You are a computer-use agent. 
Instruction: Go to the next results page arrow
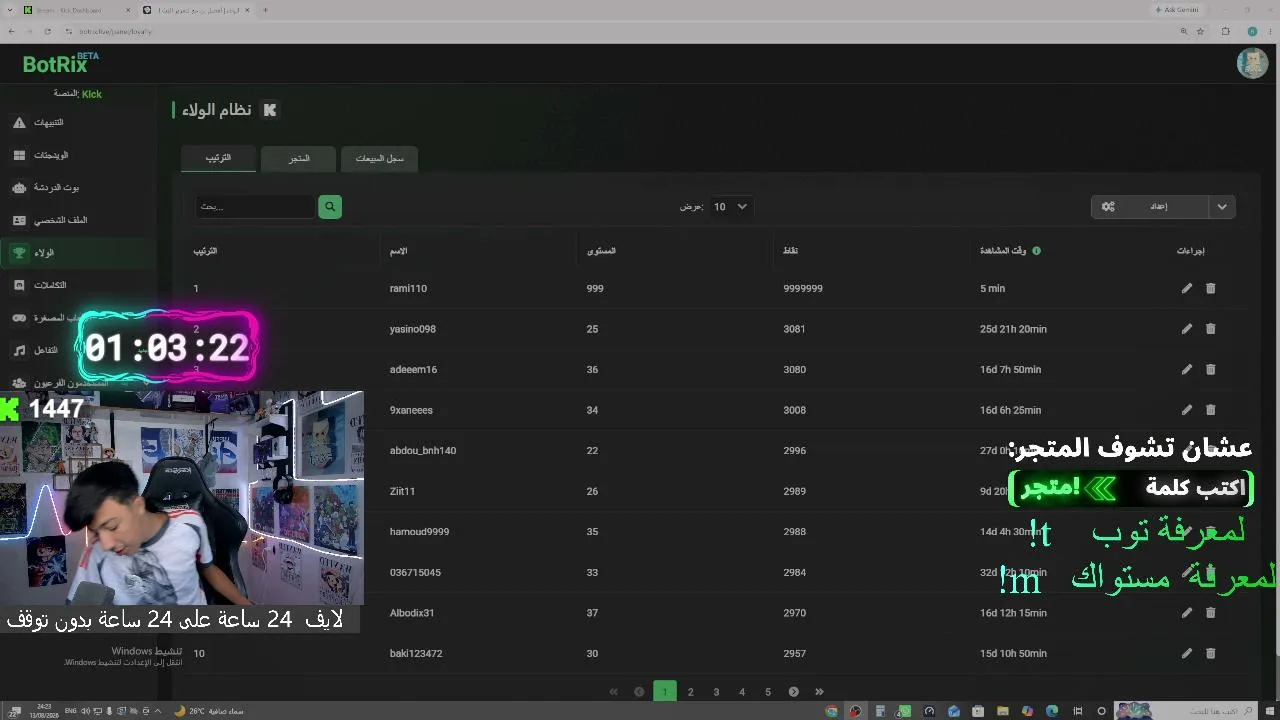793,691
